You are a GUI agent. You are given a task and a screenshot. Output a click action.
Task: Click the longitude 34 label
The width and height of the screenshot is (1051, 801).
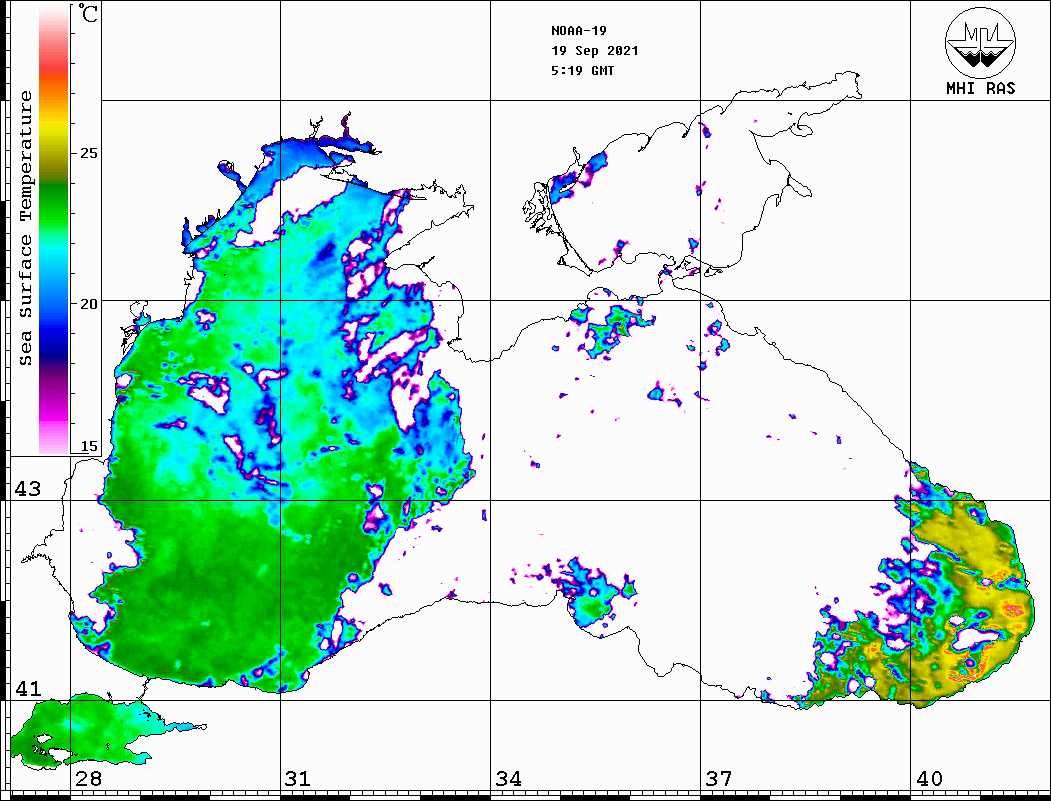[x=508, y=779]
